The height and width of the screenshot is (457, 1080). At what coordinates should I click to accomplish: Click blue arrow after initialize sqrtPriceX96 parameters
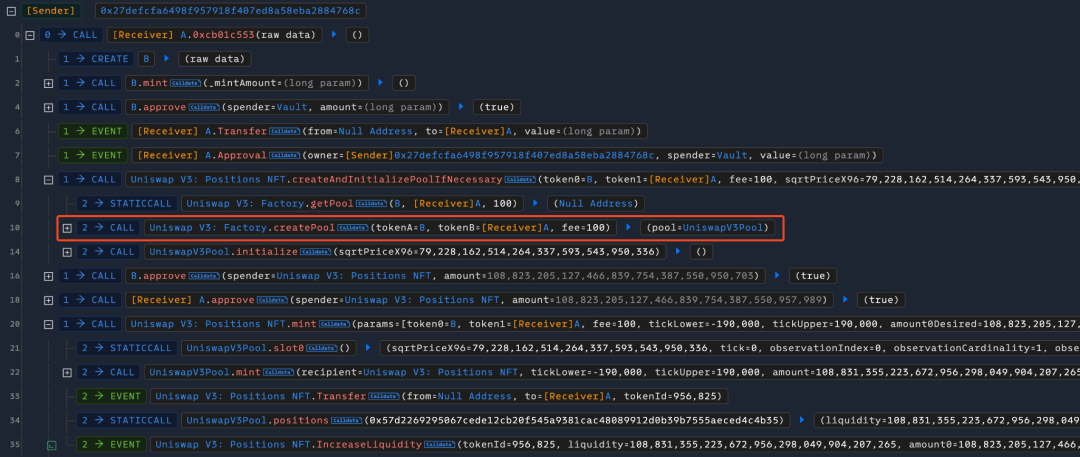(678, 252)
